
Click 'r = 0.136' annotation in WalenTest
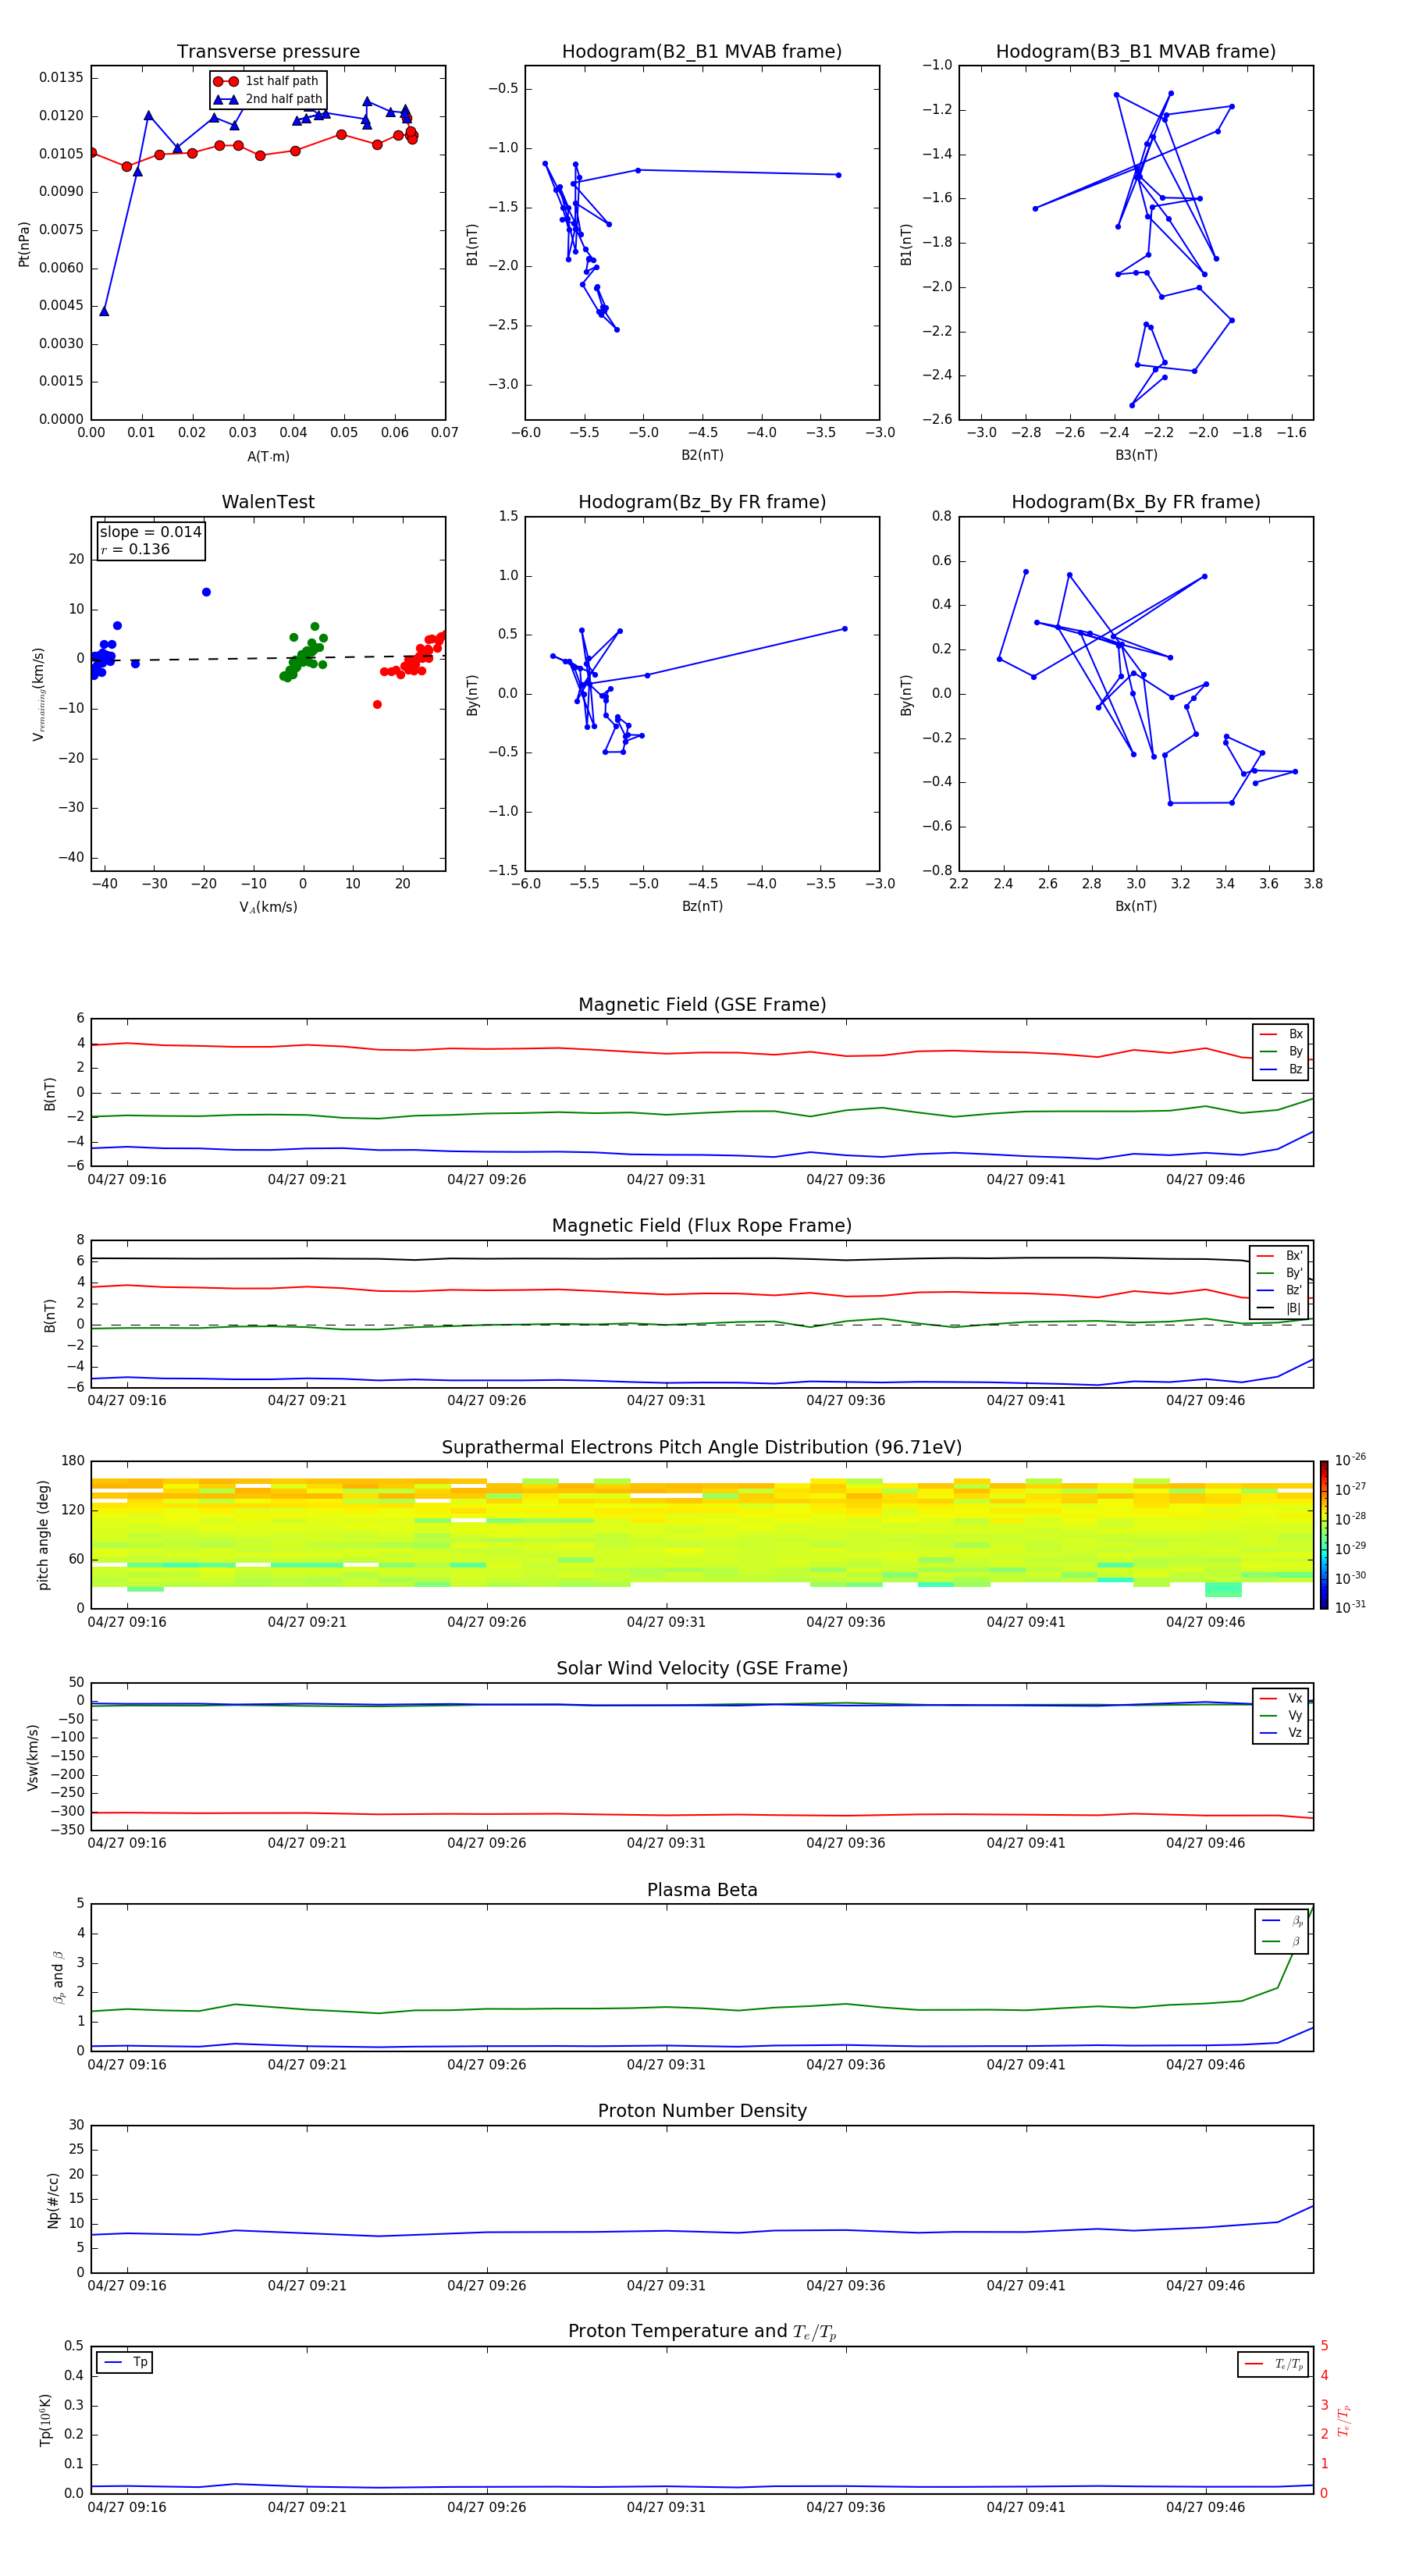pyautogui.click(x=135, y=549)
